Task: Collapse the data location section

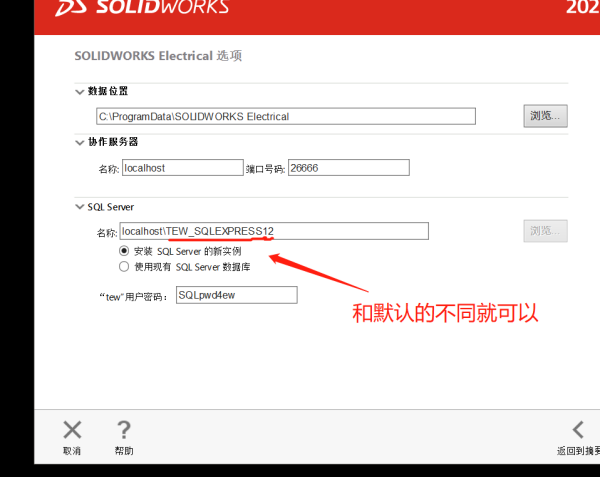Action: coord(80,92)
